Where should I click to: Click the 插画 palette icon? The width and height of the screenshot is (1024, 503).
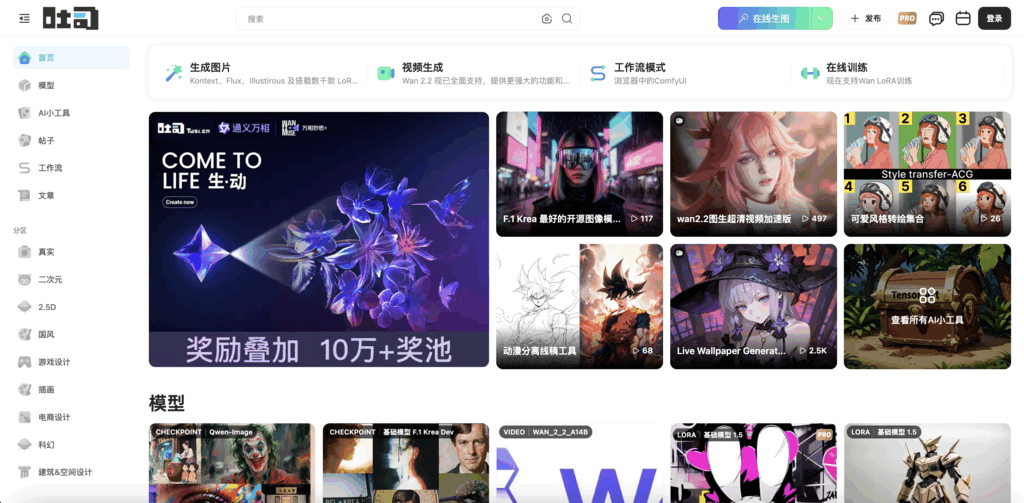click(x=25, y=389)
